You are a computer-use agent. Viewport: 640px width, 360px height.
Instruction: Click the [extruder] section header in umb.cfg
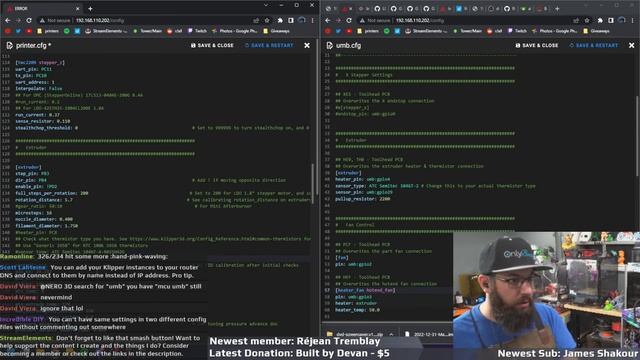click(x=348, y=173)
